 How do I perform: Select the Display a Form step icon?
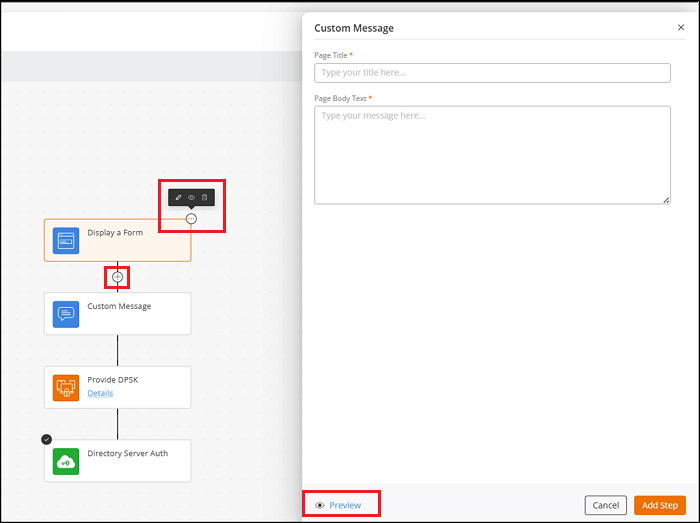66,241
